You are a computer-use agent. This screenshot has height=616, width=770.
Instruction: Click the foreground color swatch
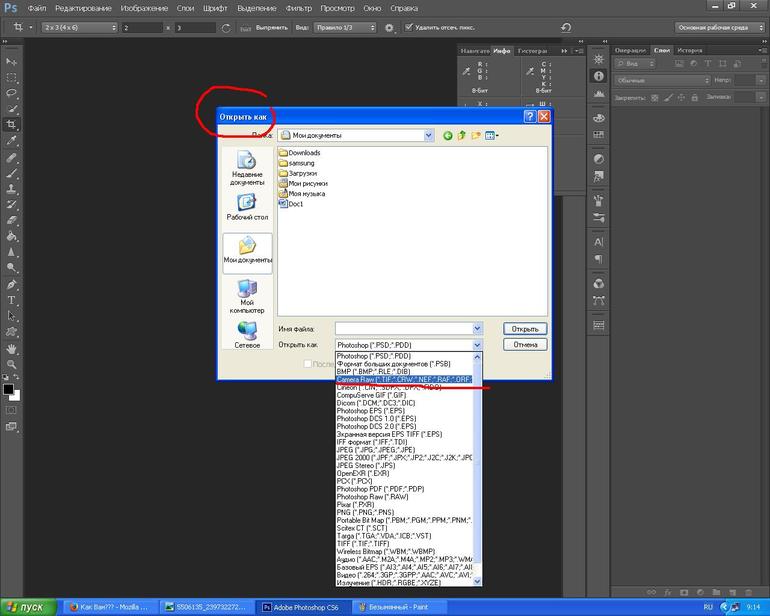click(8, 389)
